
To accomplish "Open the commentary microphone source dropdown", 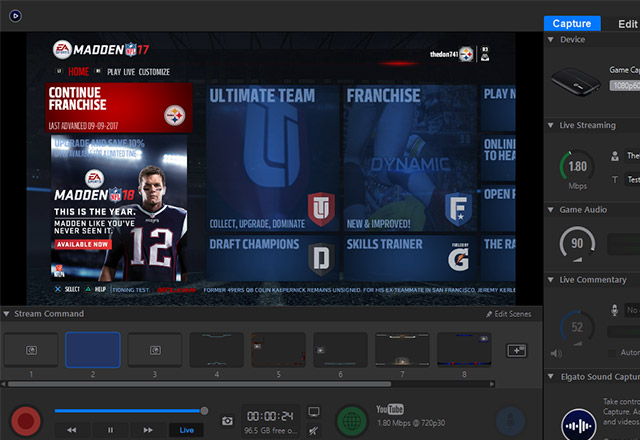I will coord(632,310).
